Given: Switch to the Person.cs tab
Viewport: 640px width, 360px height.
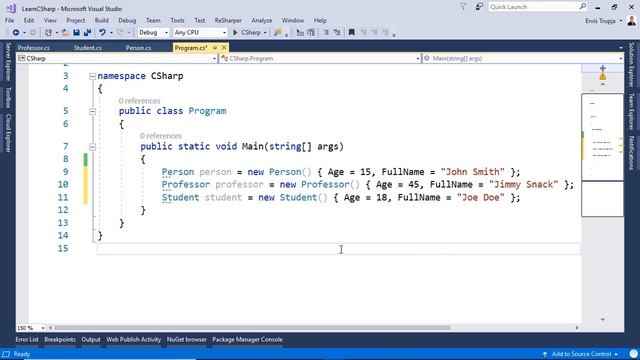Looking at the screenshot, I should coord(138,48).
